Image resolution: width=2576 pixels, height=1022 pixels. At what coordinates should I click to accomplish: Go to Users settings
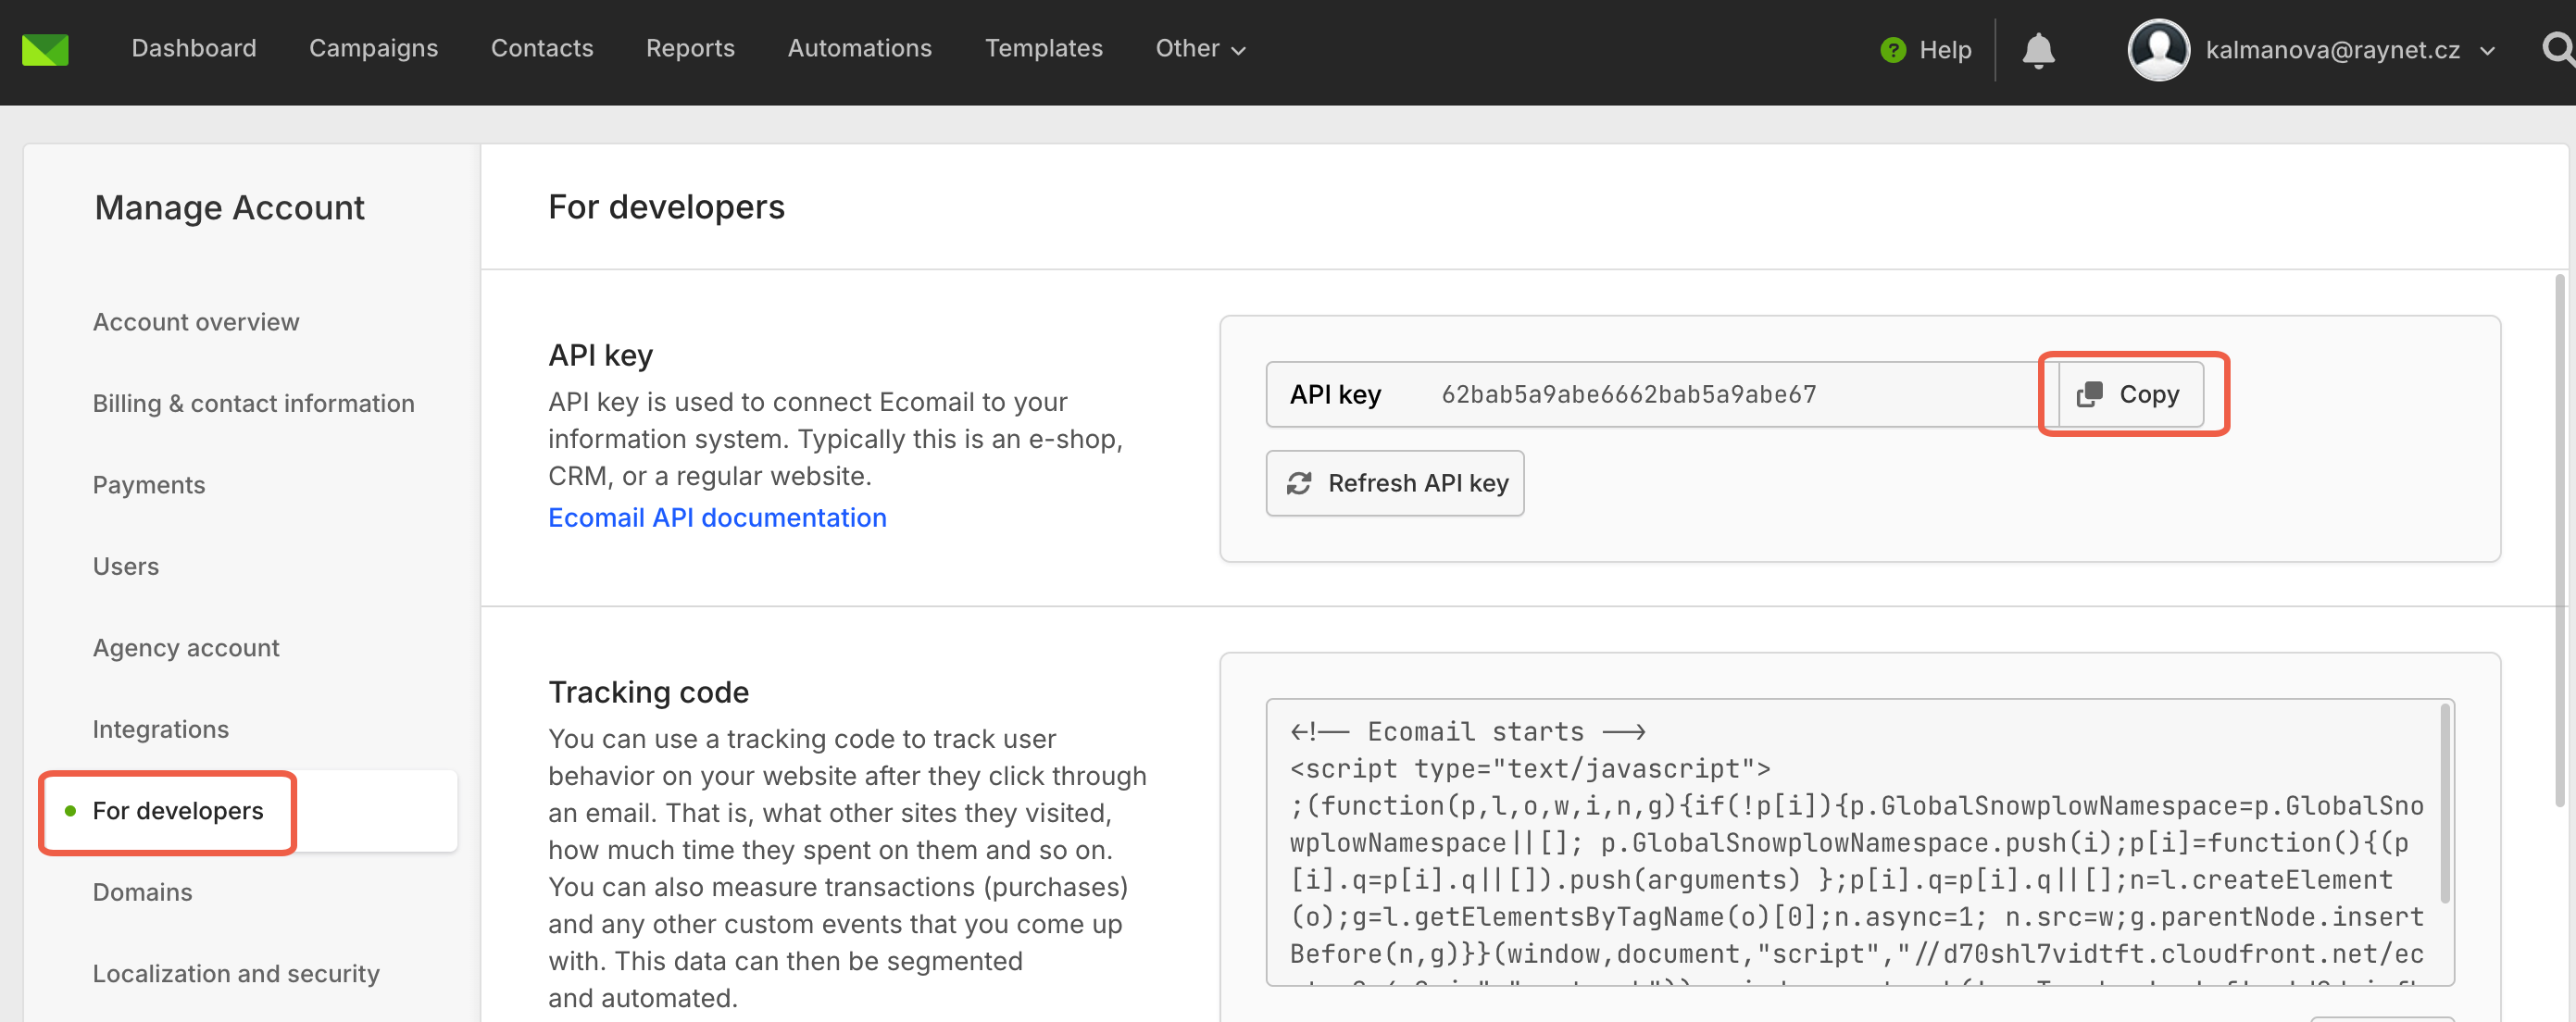126,566
